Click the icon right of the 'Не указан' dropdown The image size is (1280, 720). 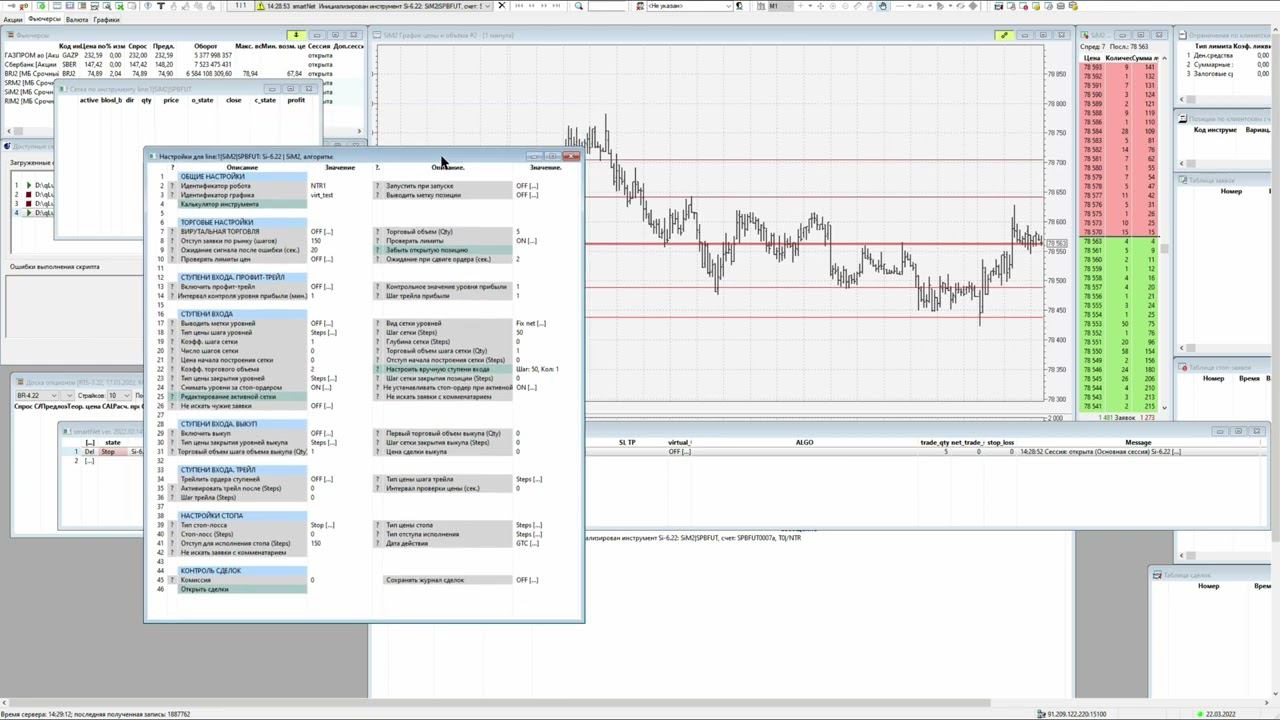point(739,6)
